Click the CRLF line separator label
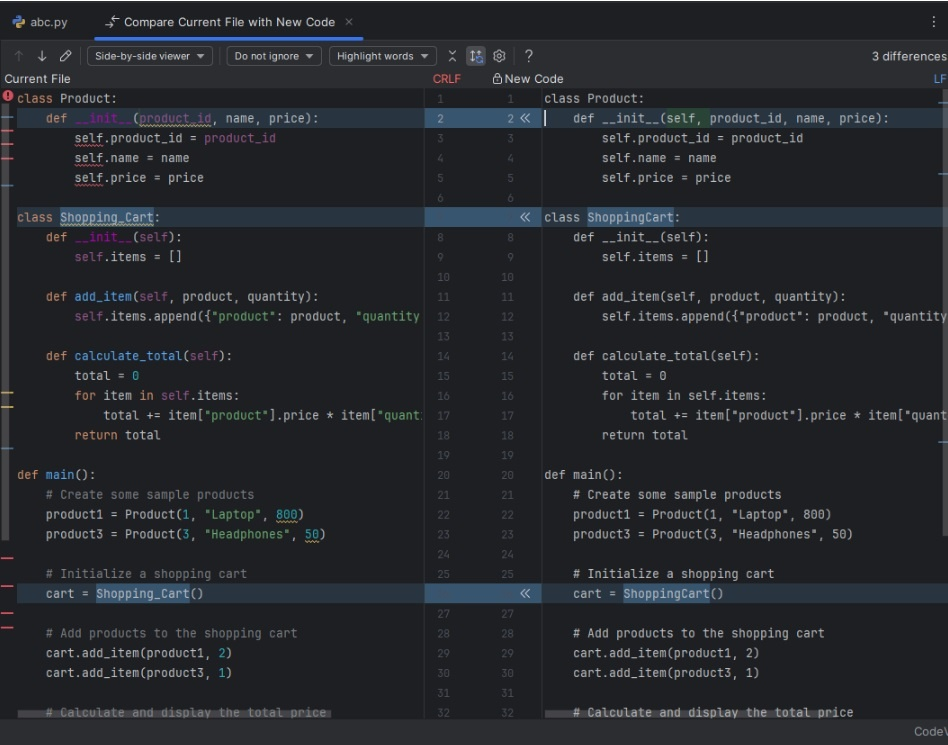The width and height of the screenshot is (948, 745). click(446, 79)
